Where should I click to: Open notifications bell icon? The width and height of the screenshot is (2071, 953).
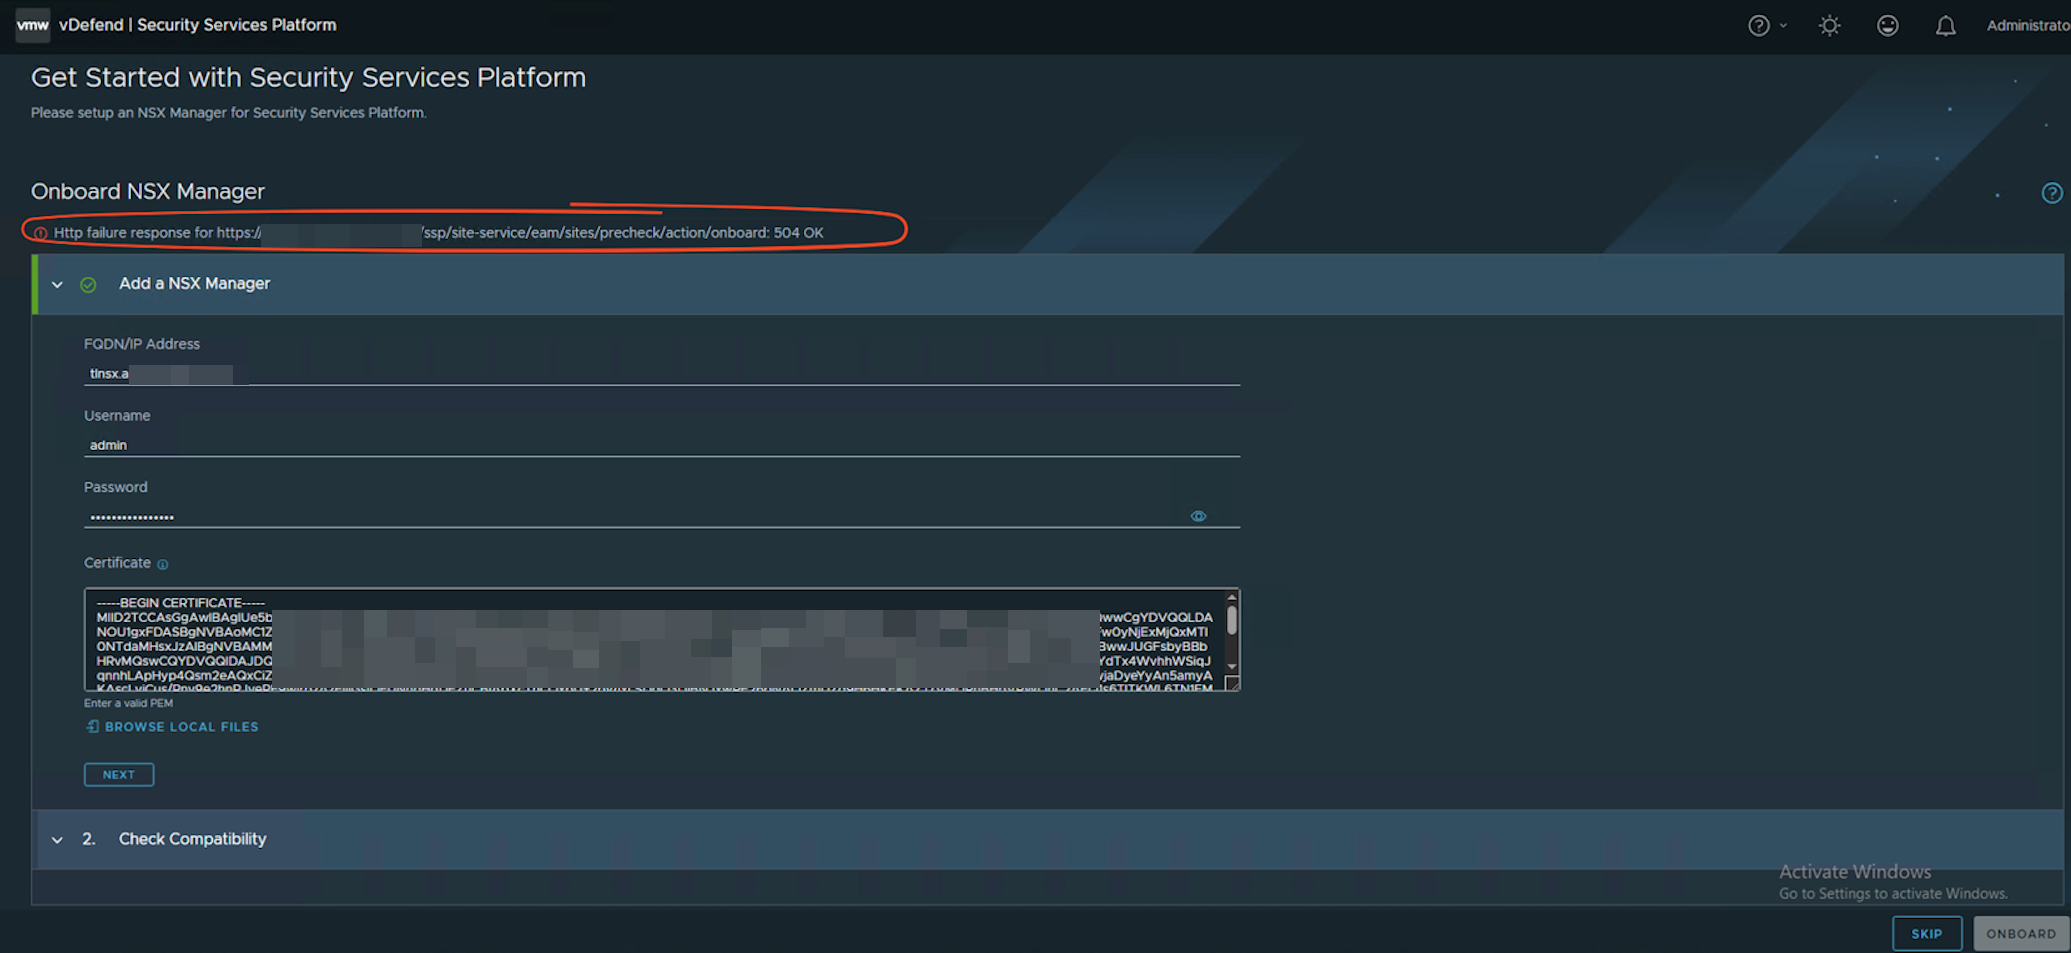[1945, 26]
